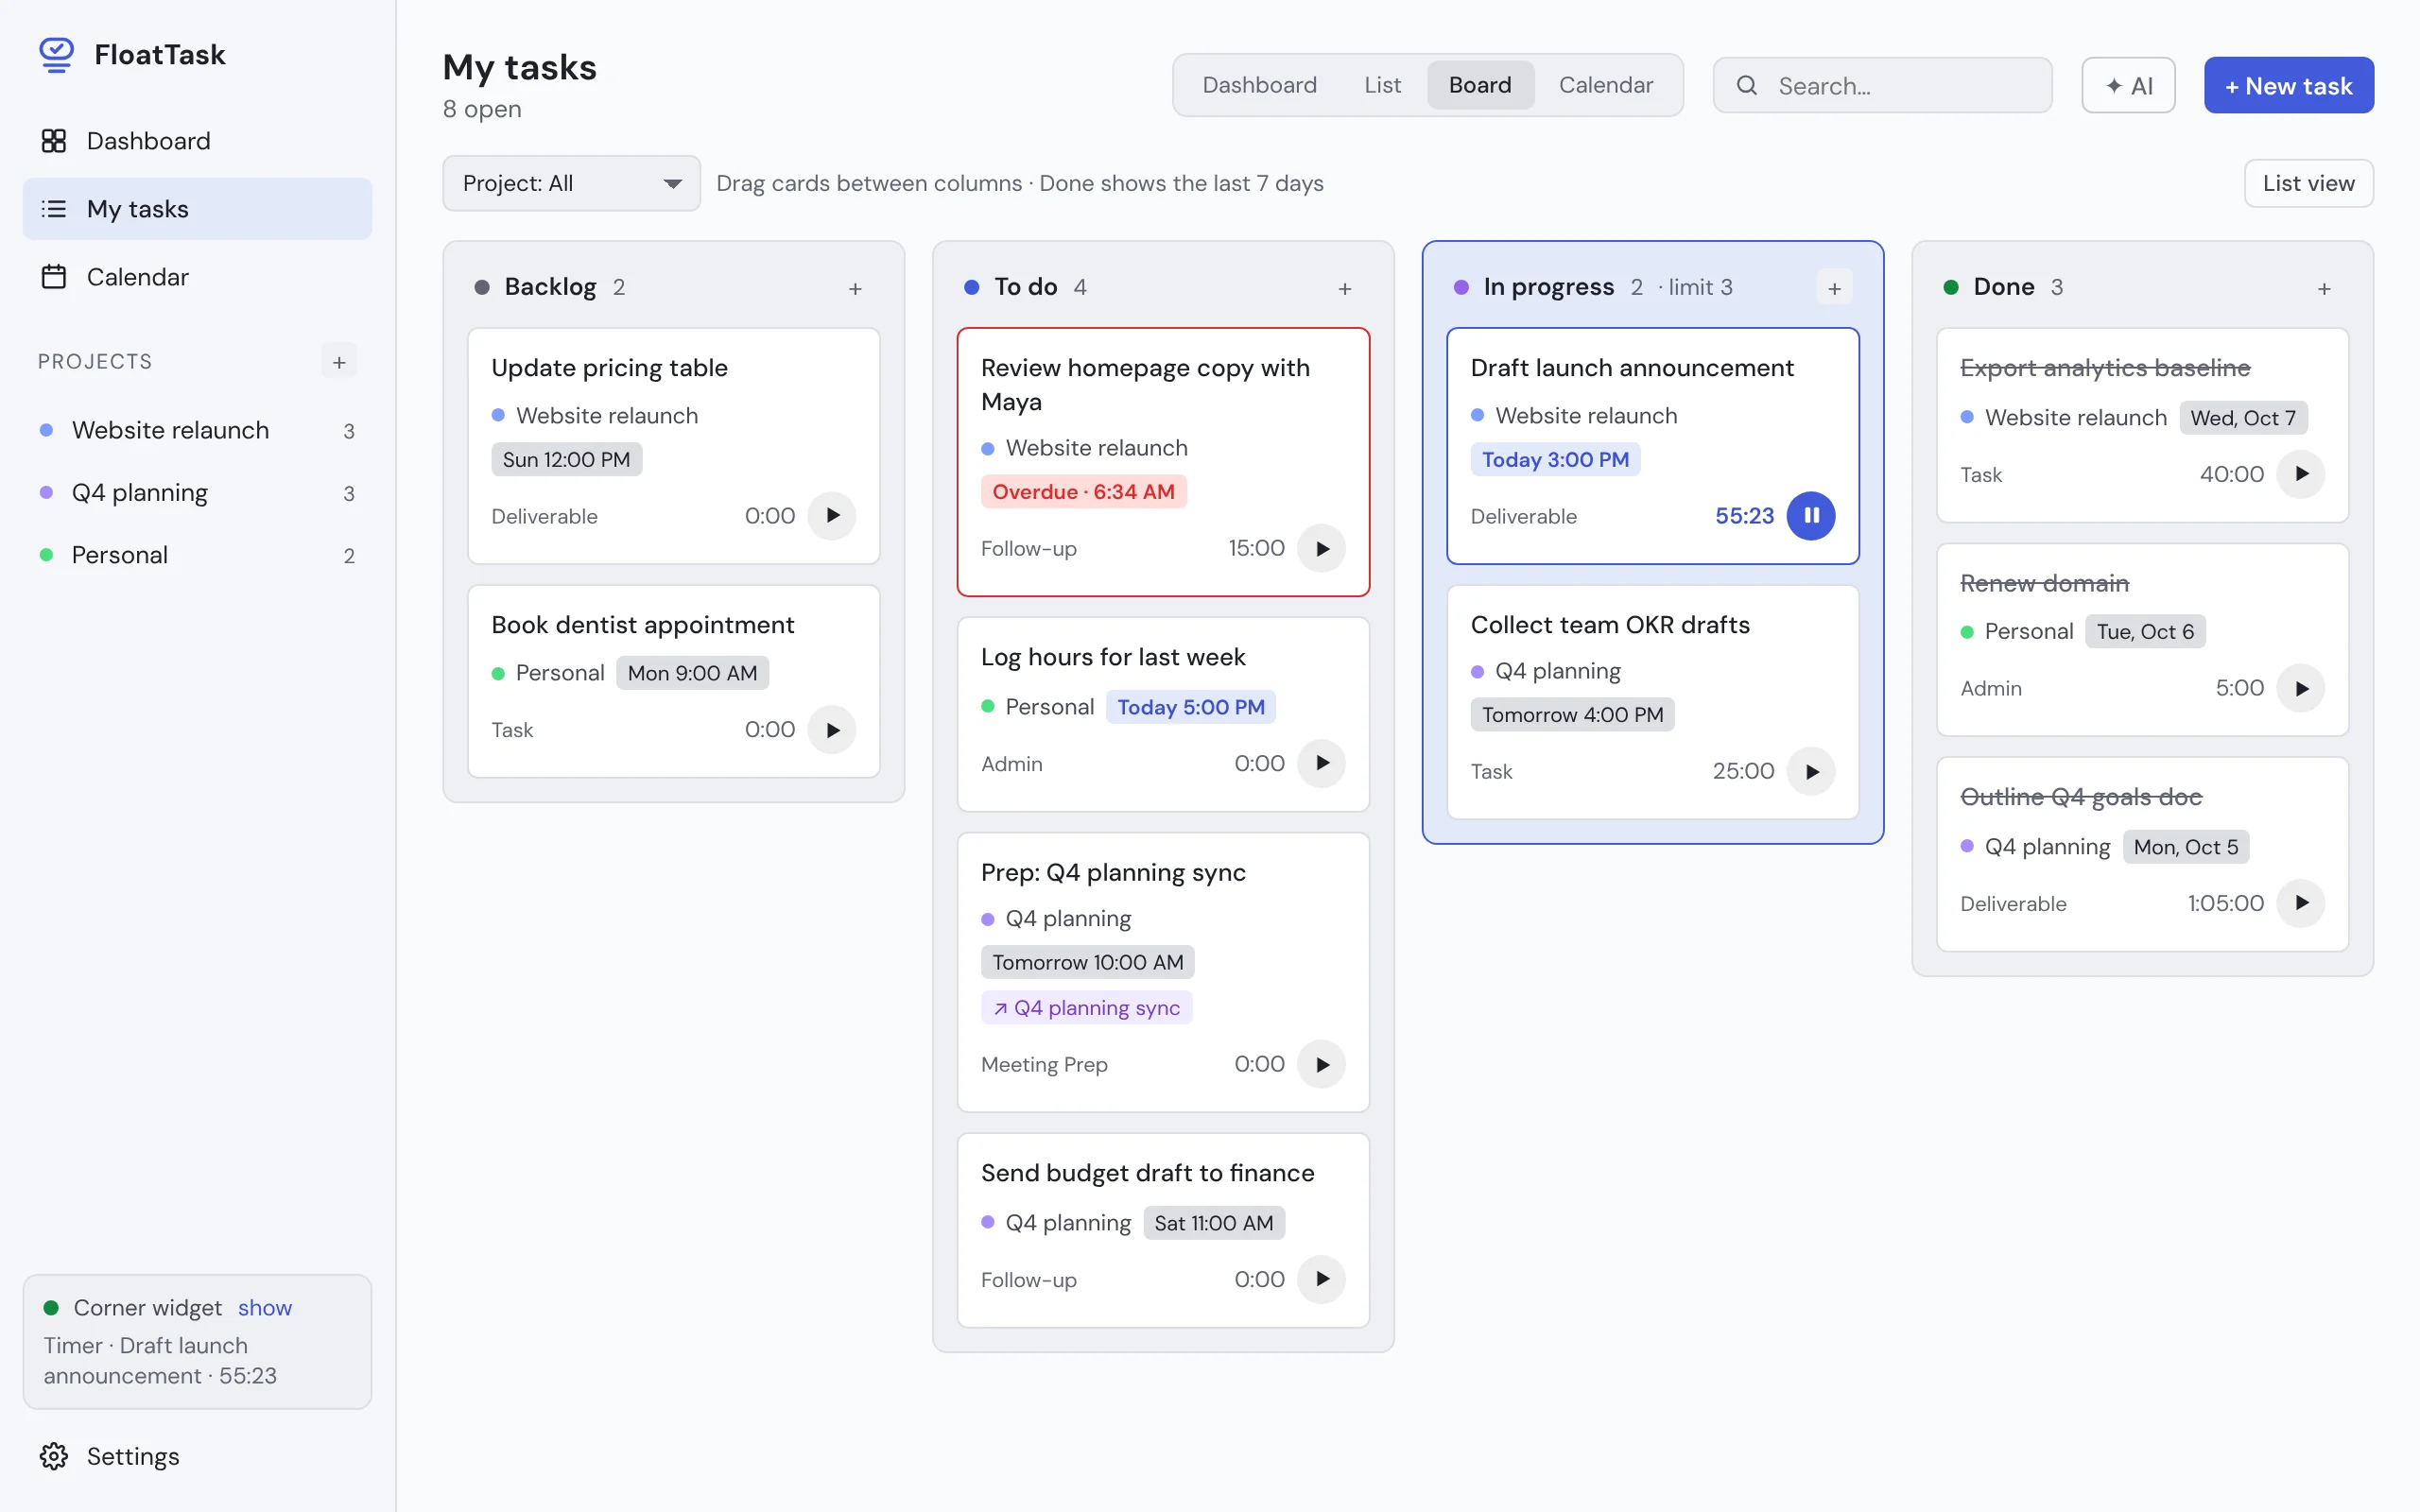Start timer on Renew domain card

[x=2301, y=688]
